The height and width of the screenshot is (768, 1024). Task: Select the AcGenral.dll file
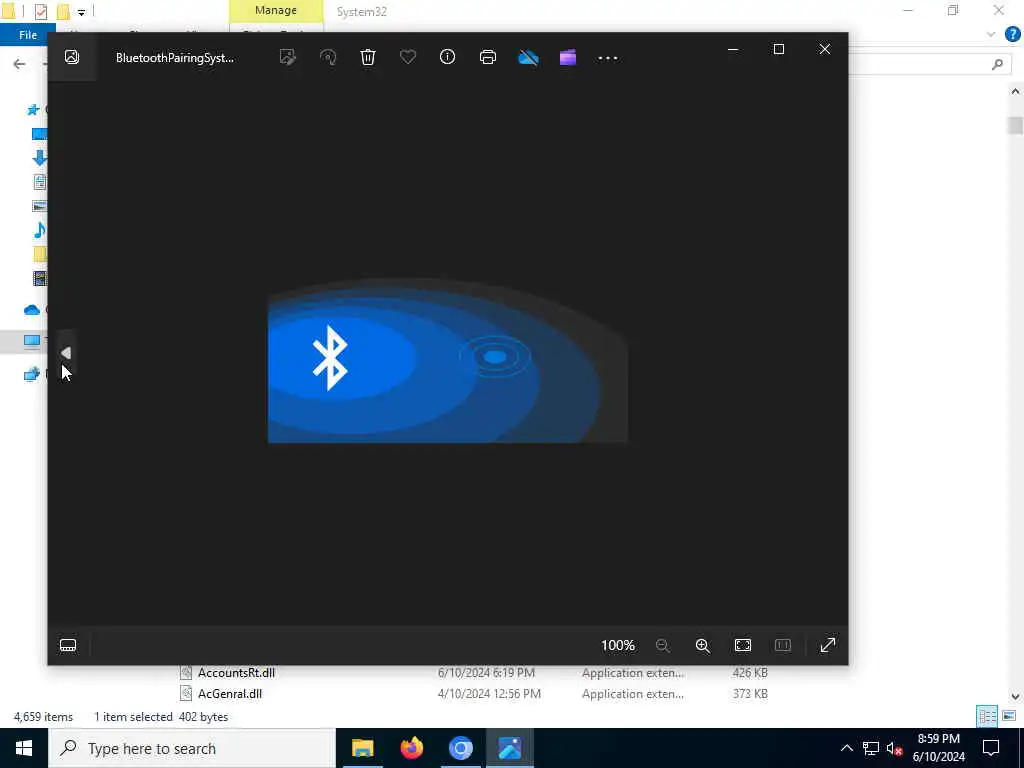[x=229, y=694]
